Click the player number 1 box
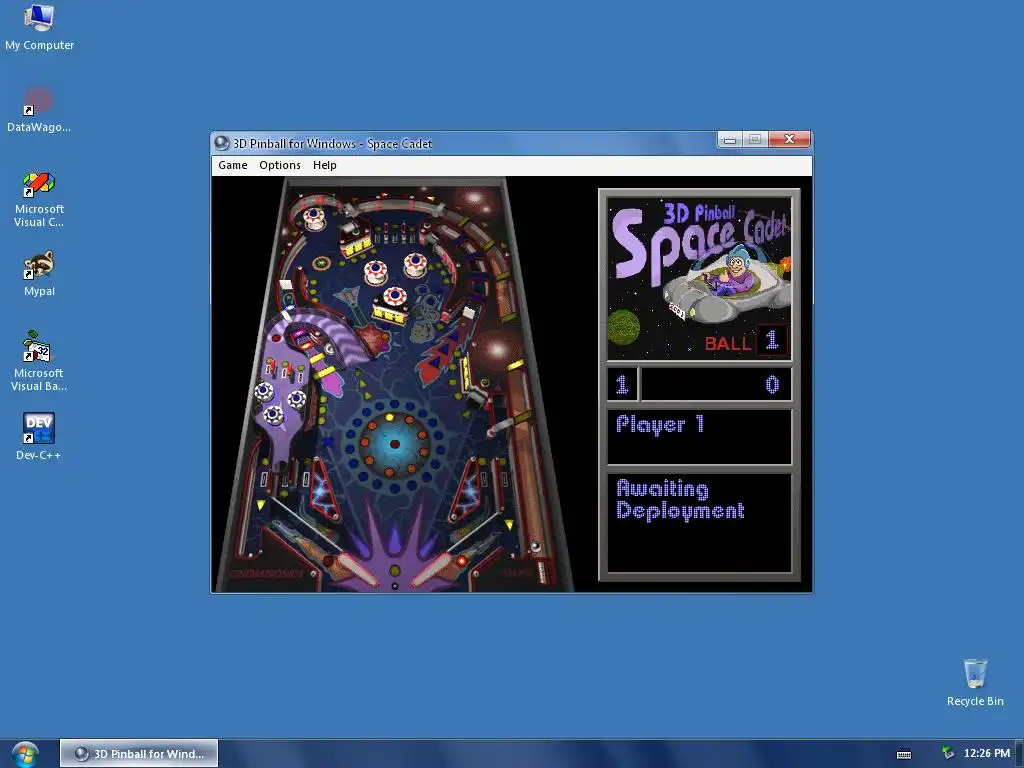Viewport: 1024px width, 768px height. [622, 384]
